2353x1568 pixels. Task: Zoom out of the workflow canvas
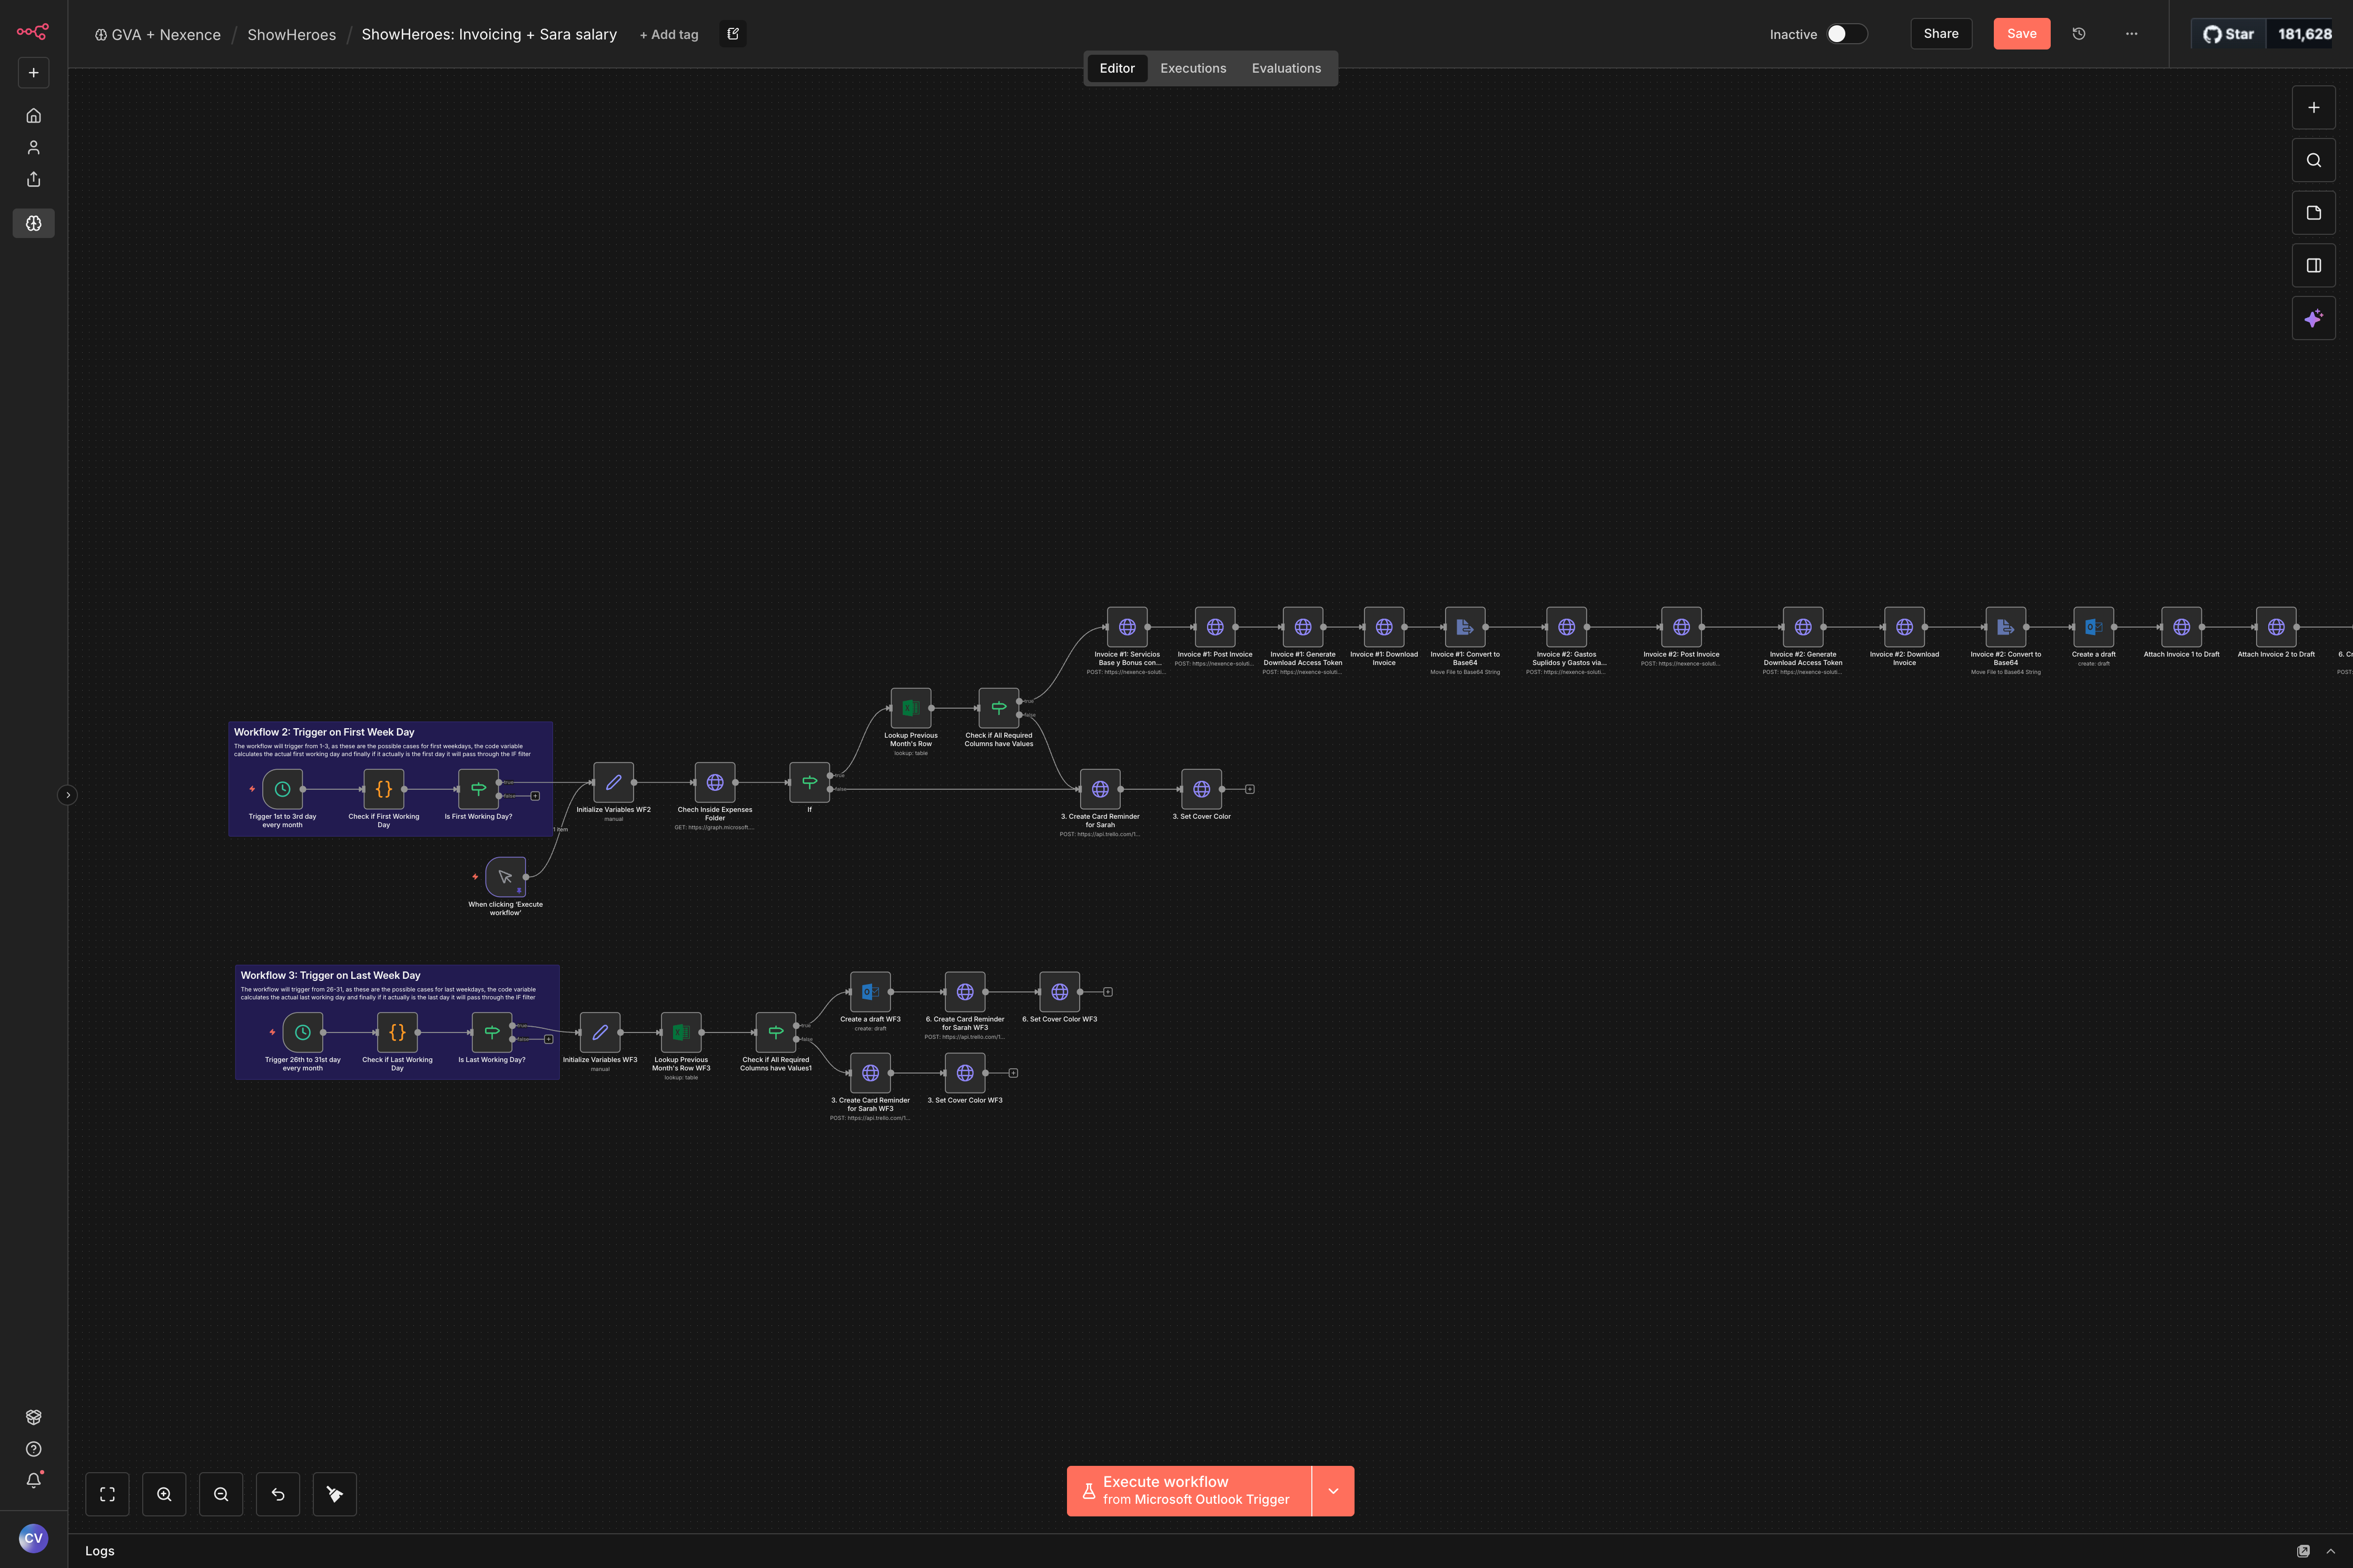[x=221, y=1494]
